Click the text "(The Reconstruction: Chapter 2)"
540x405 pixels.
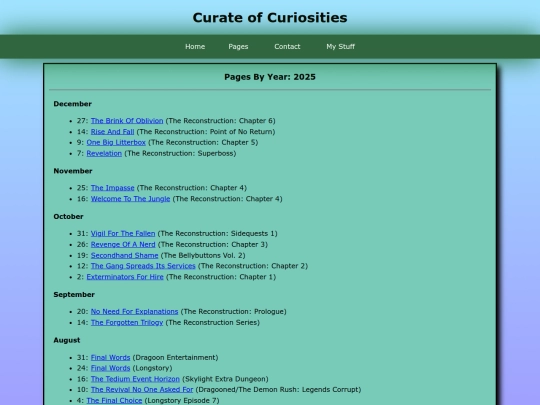[253, 266]
